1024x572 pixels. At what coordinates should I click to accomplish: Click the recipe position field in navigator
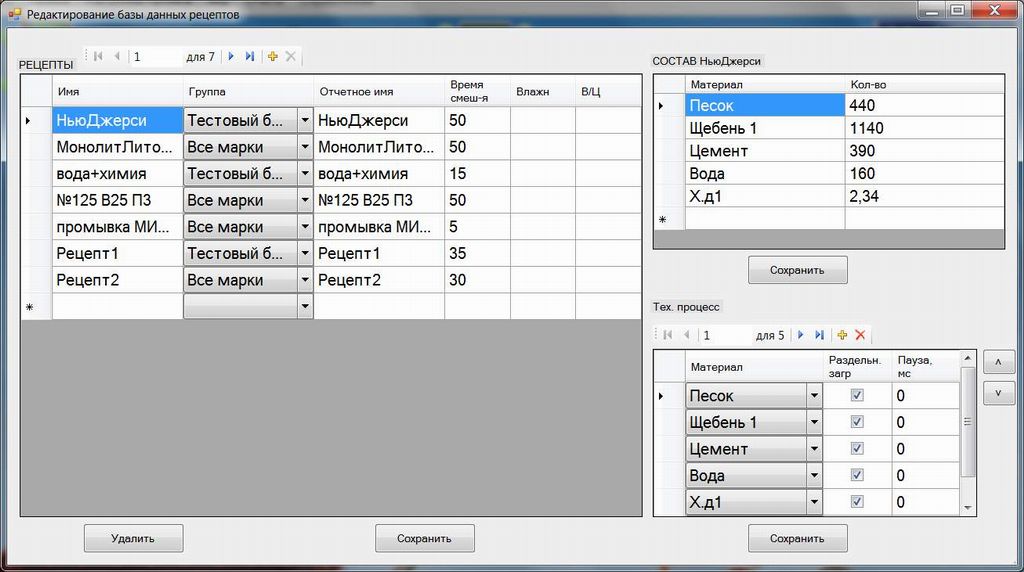[155, 57]
